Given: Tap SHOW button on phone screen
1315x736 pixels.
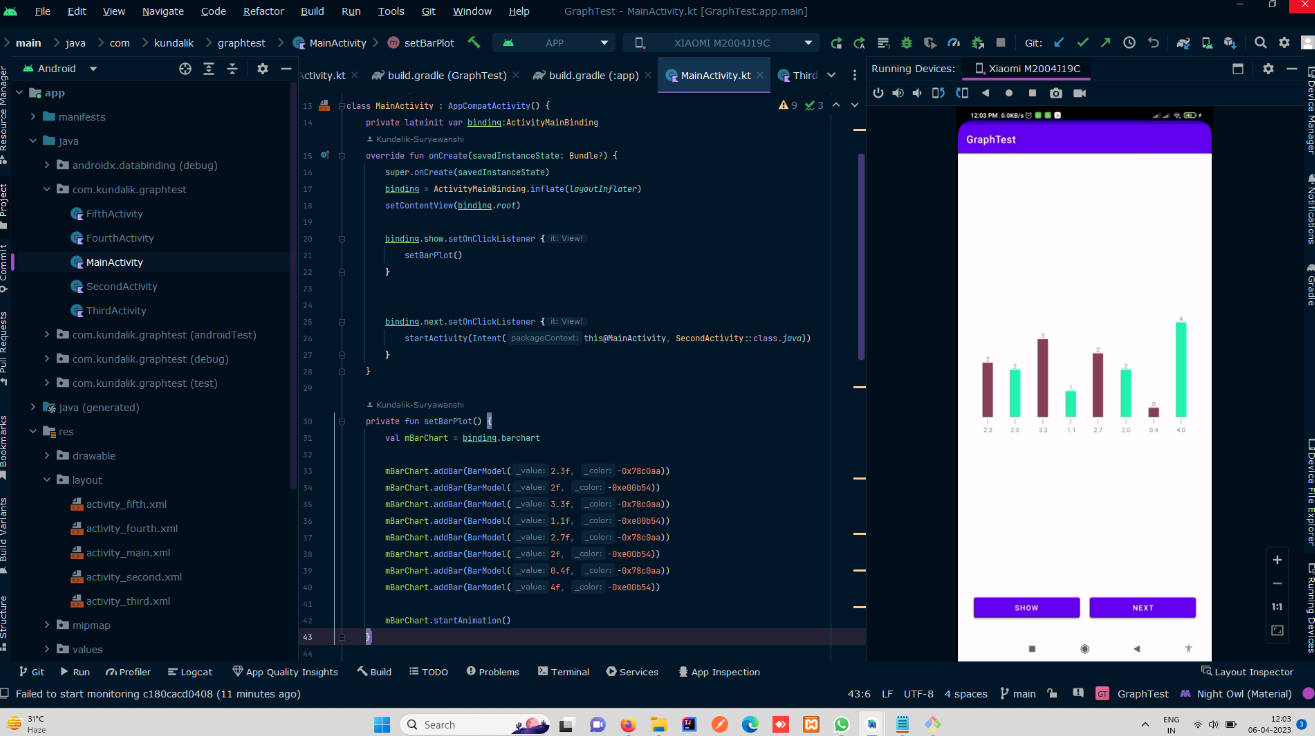Looking at the screenshot, I should (1026, 608).
